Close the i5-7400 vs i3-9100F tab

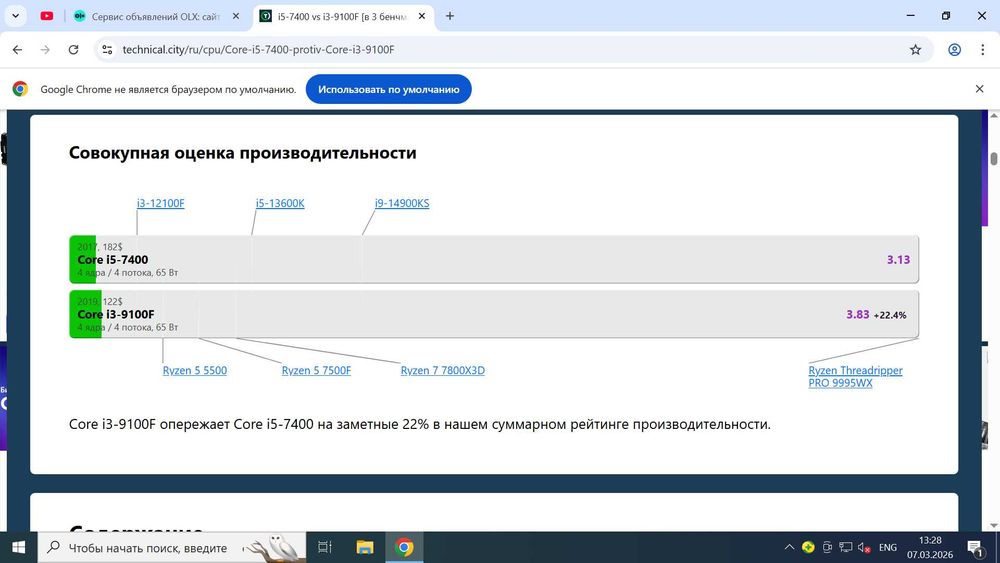[422, 17]
